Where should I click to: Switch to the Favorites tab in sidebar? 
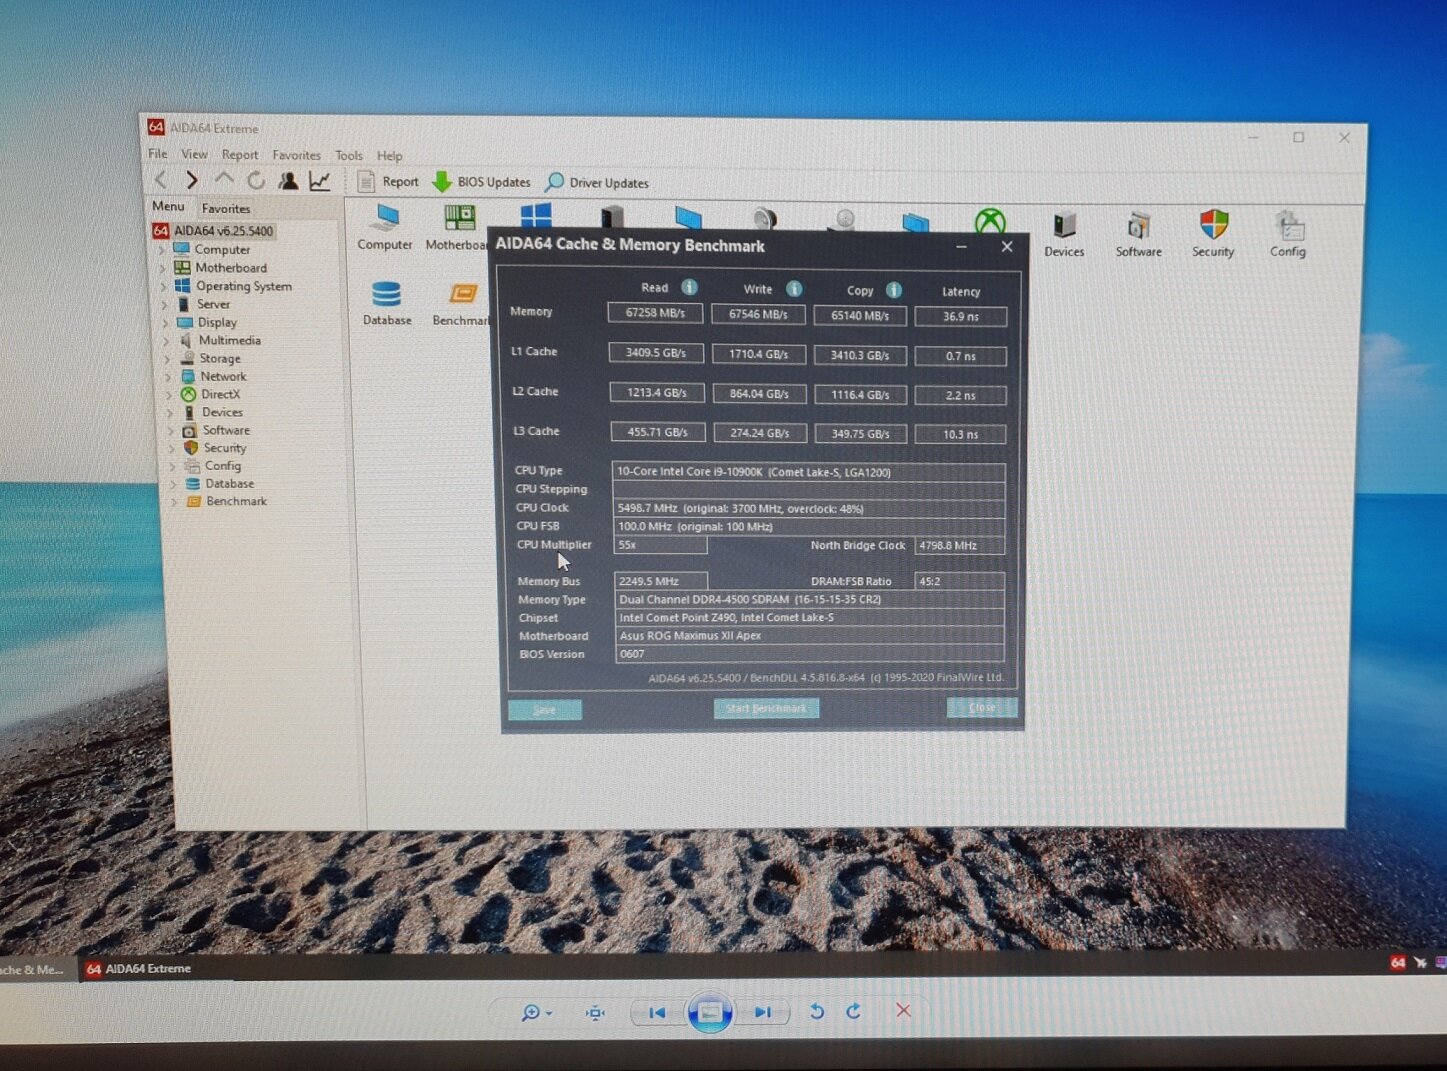coord(226,208)
